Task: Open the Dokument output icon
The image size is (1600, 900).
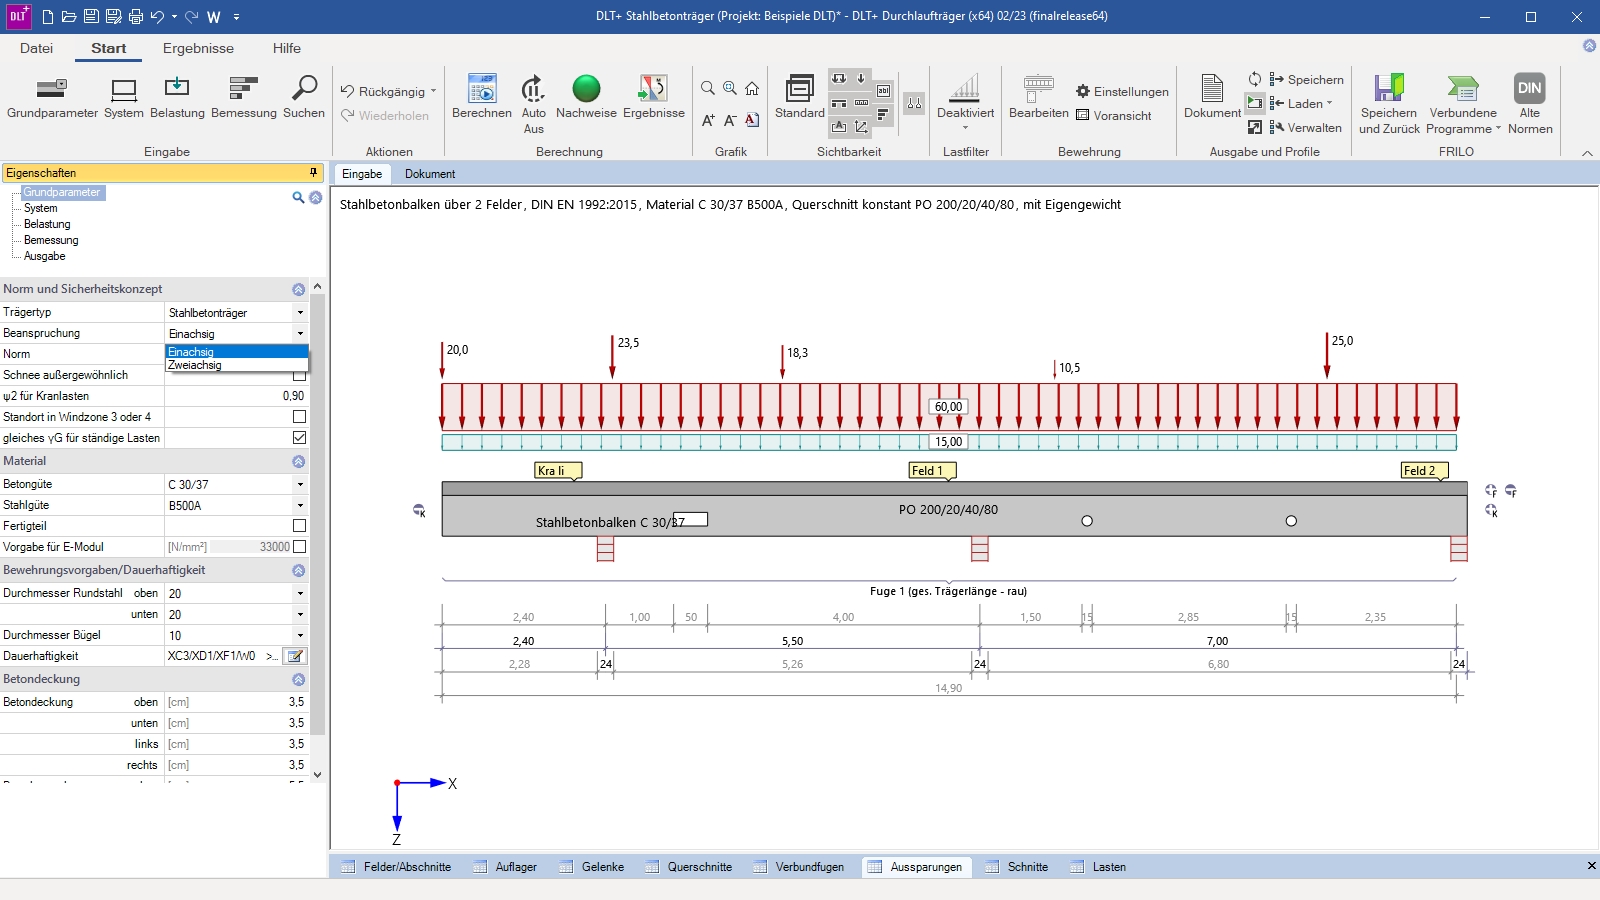Action: click(x=1212, y=90)
